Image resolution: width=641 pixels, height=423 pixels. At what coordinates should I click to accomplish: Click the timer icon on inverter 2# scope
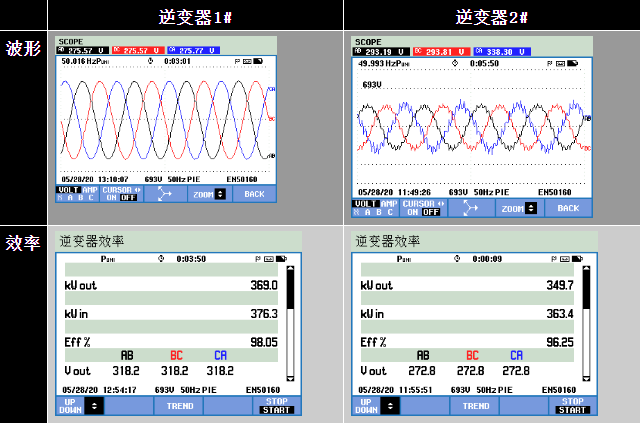tap(455, 63)
